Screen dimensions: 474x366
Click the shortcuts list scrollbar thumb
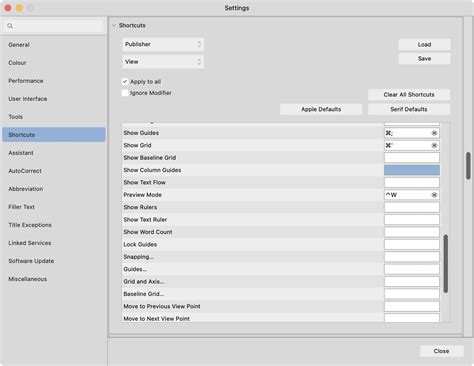(x=446, y=264)
